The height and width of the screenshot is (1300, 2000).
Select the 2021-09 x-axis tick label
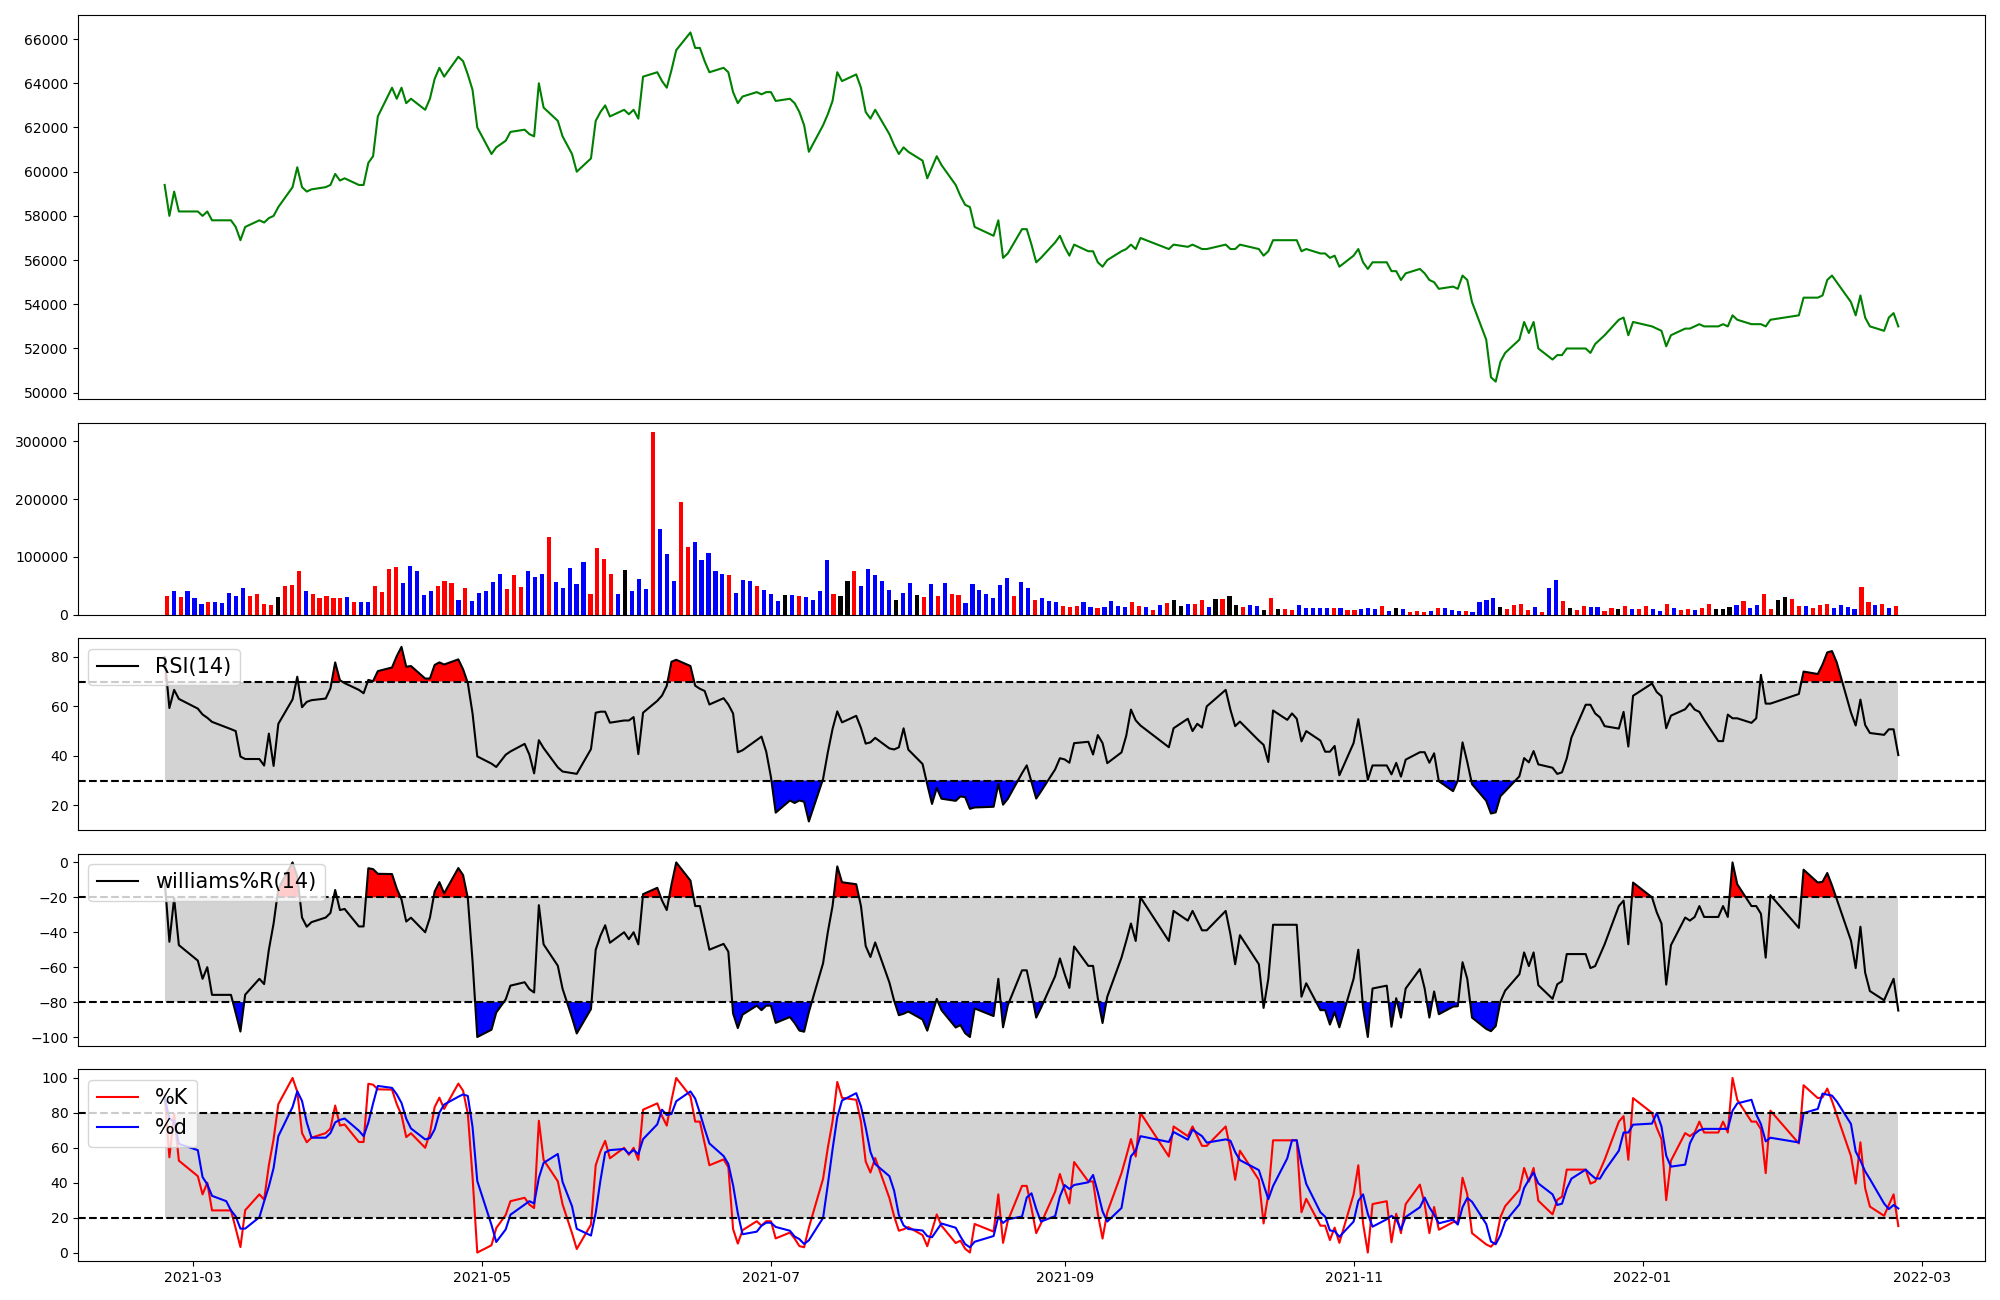tap(1065, 1276)
